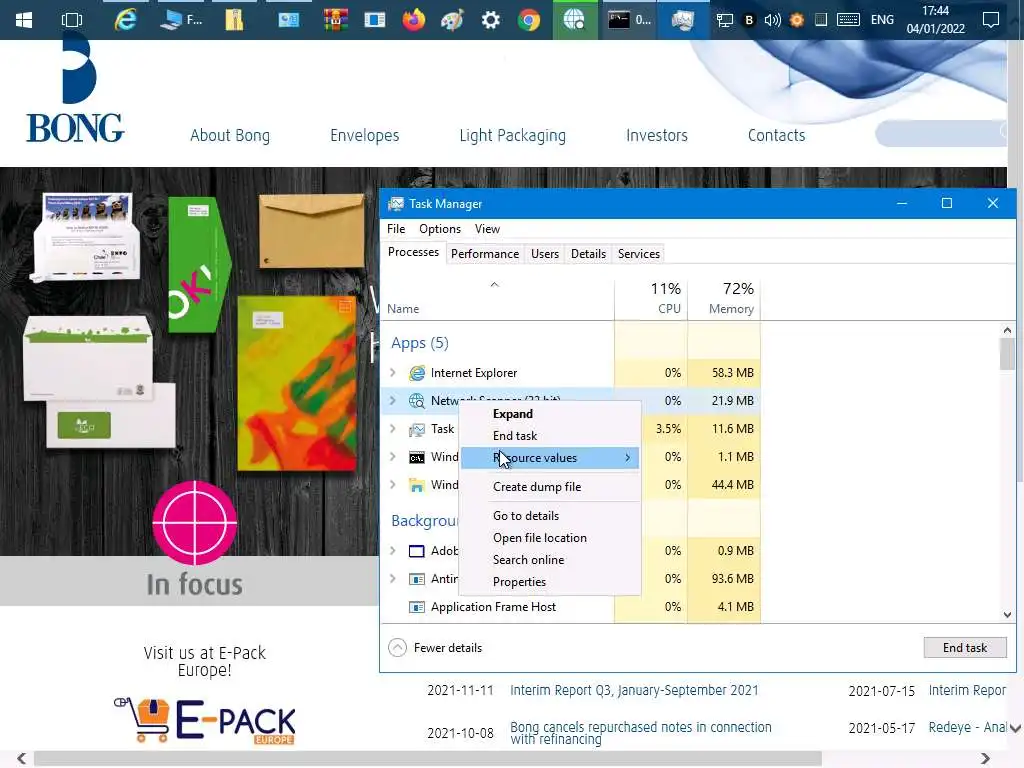Click the volume speaker tray icon
This screenshot has width=1024, height=768.
tap(773, 20)
